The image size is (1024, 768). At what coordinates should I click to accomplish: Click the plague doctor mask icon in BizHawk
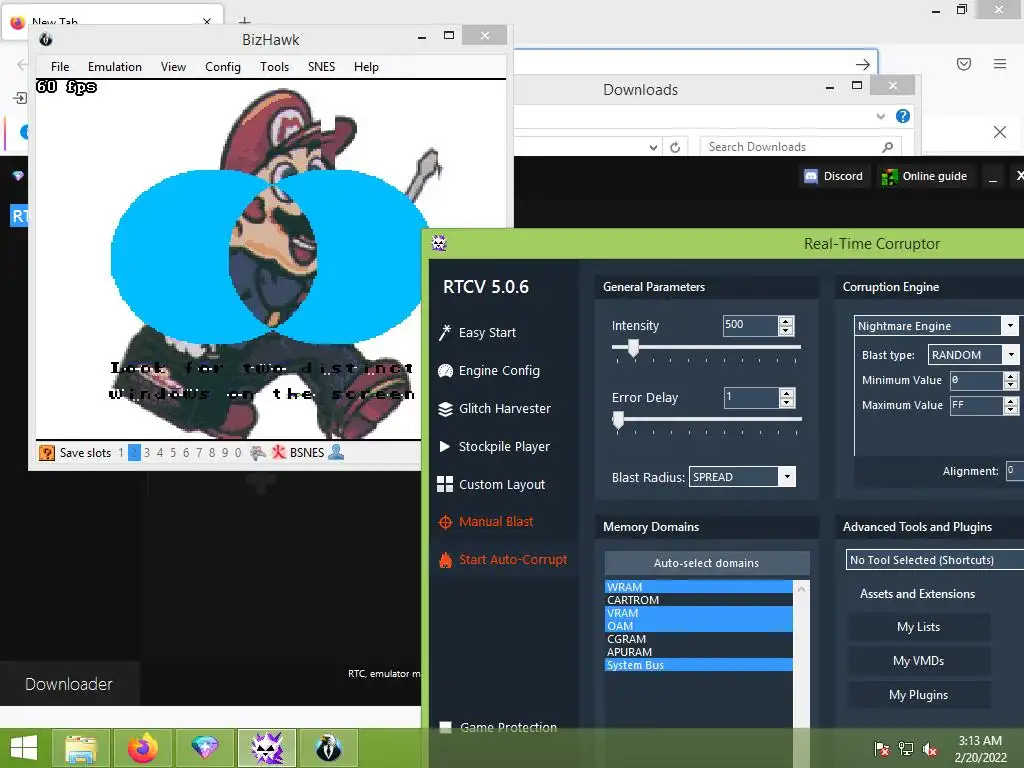[258, 453]
